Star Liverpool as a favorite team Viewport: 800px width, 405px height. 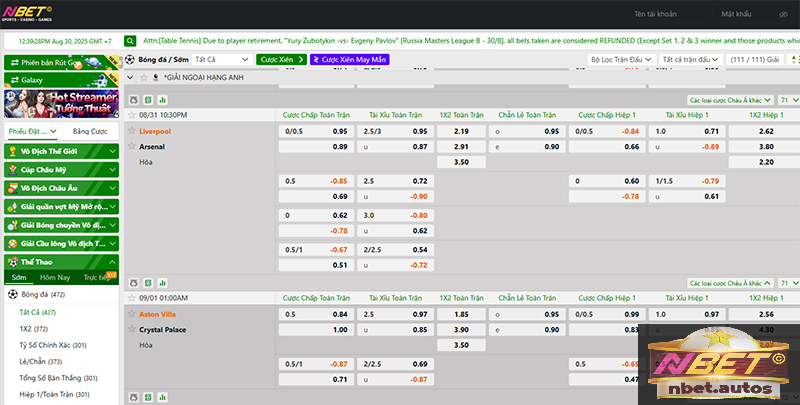tap(132, 131)
